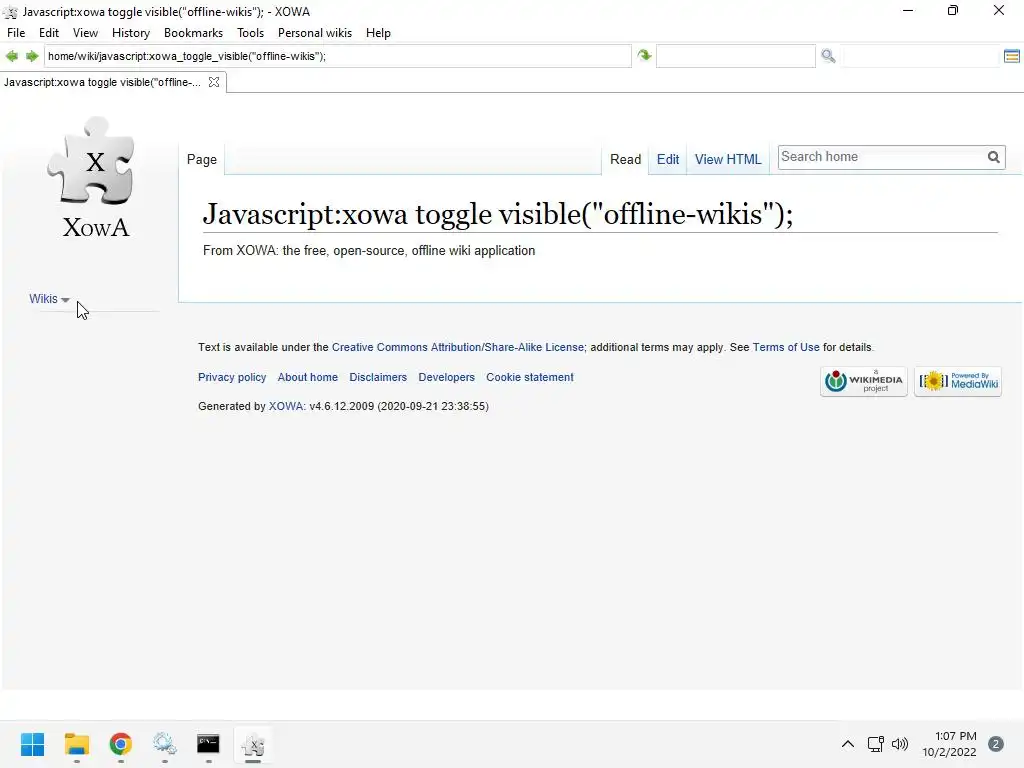Open the Disclaimers link
Screen dimensions: 1024x768
pyautogui.click(x=378, y=377)
